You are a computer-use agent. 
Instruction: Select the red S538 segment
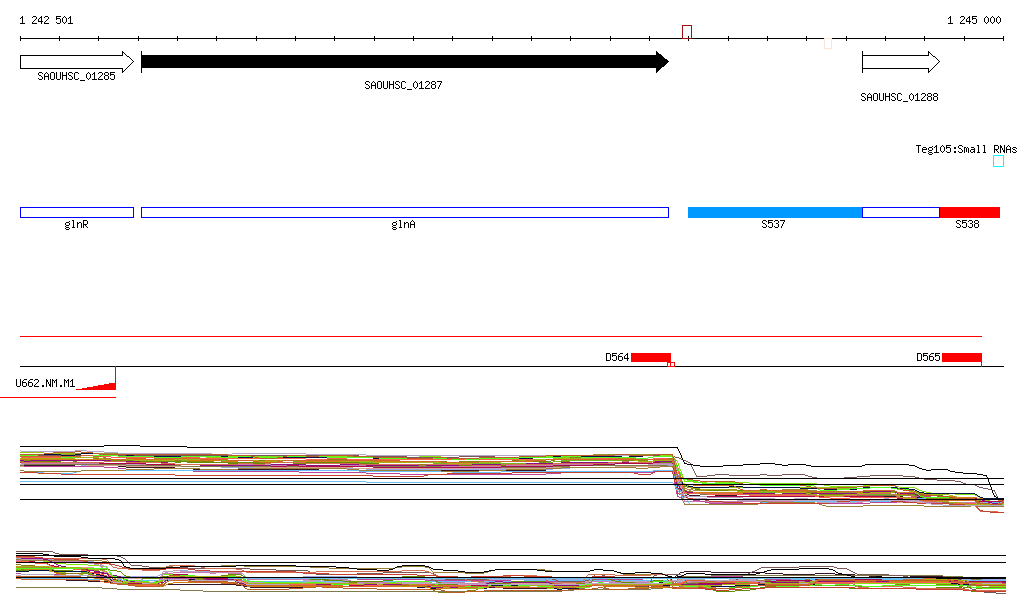coord(969,212)
